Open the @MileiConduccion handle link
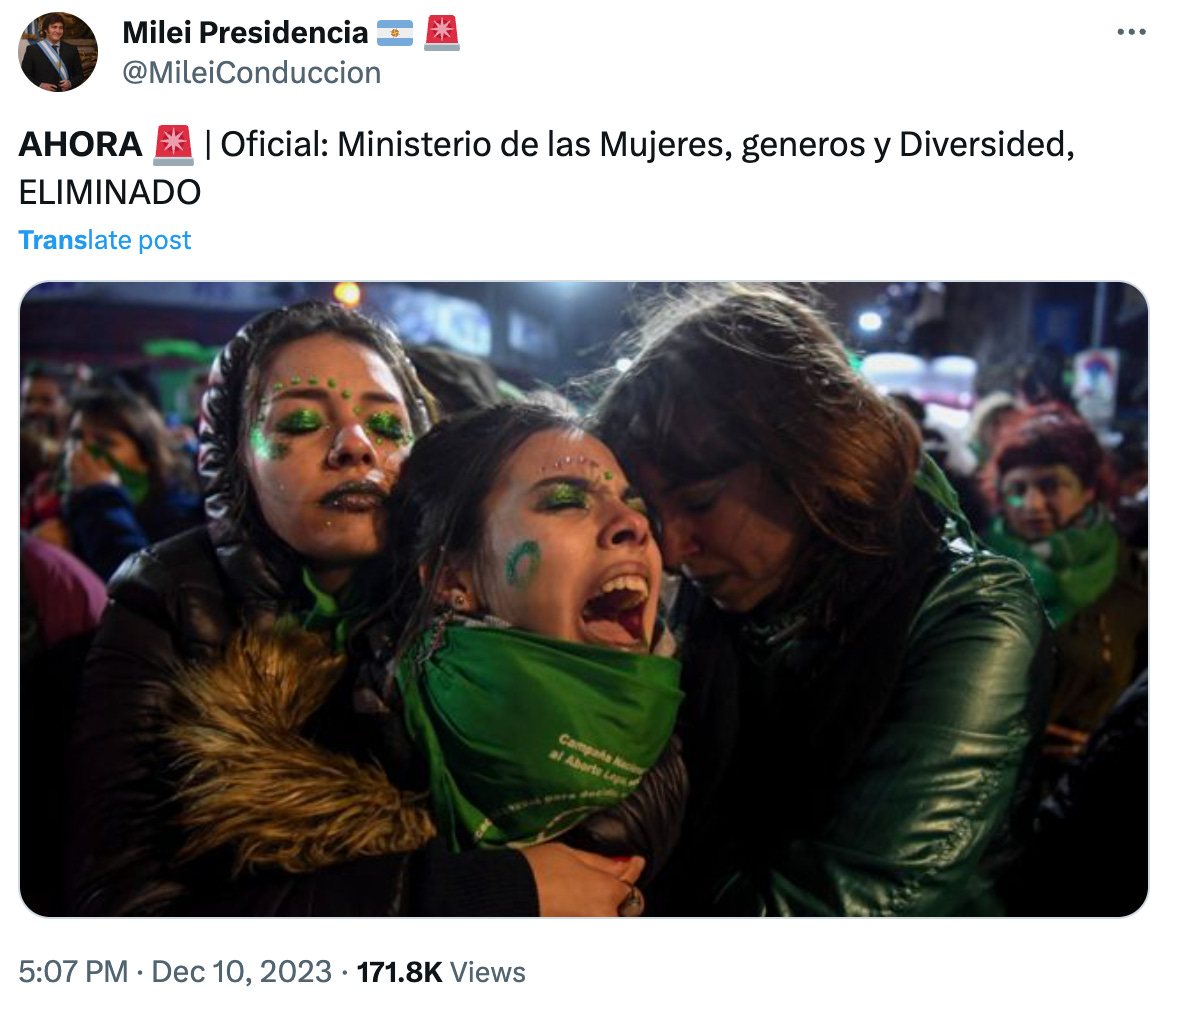 [252, 73]
